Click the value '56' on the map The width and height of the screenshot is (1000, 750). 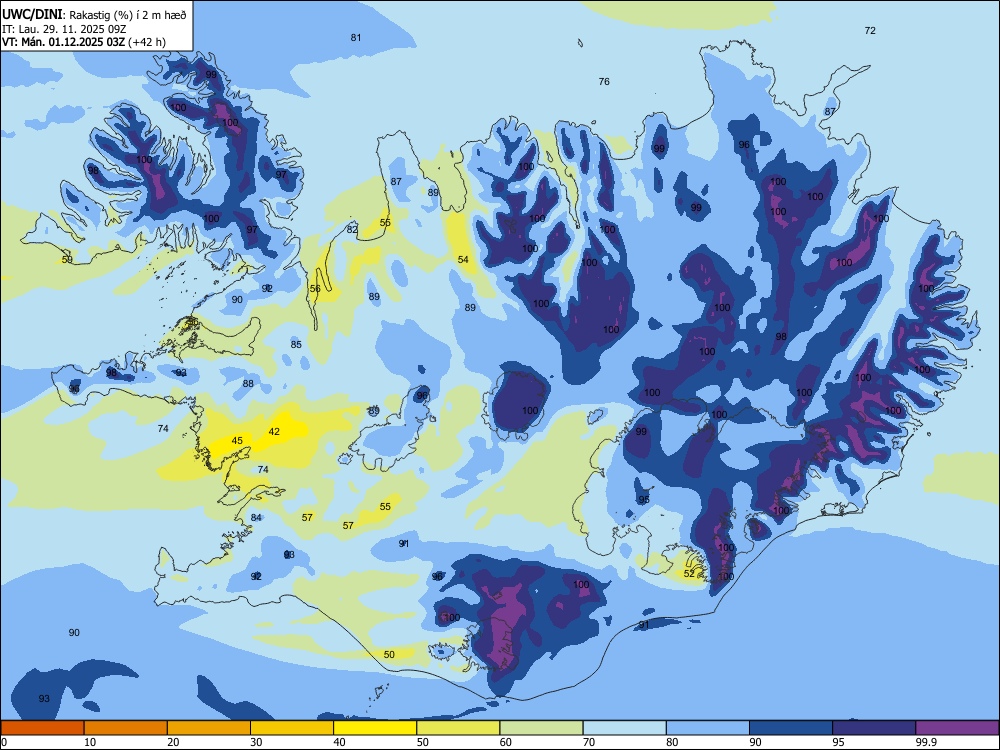315,289
